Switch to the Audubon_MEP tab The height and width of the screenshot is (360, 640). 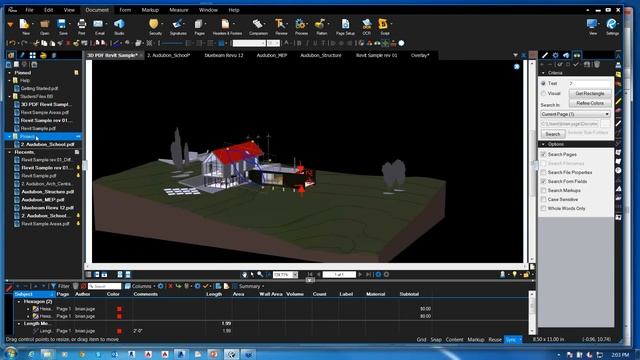click(x=272, y=55)
